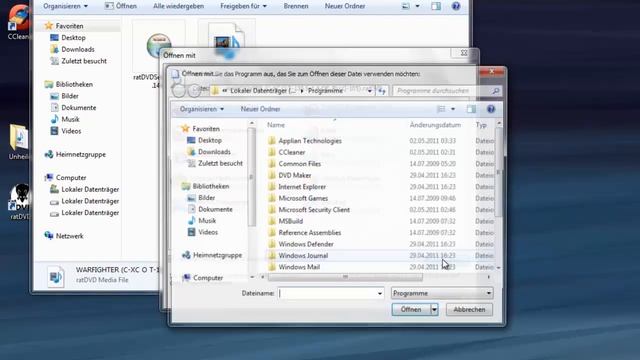Change view icon in file dialog

click(441, 109)
